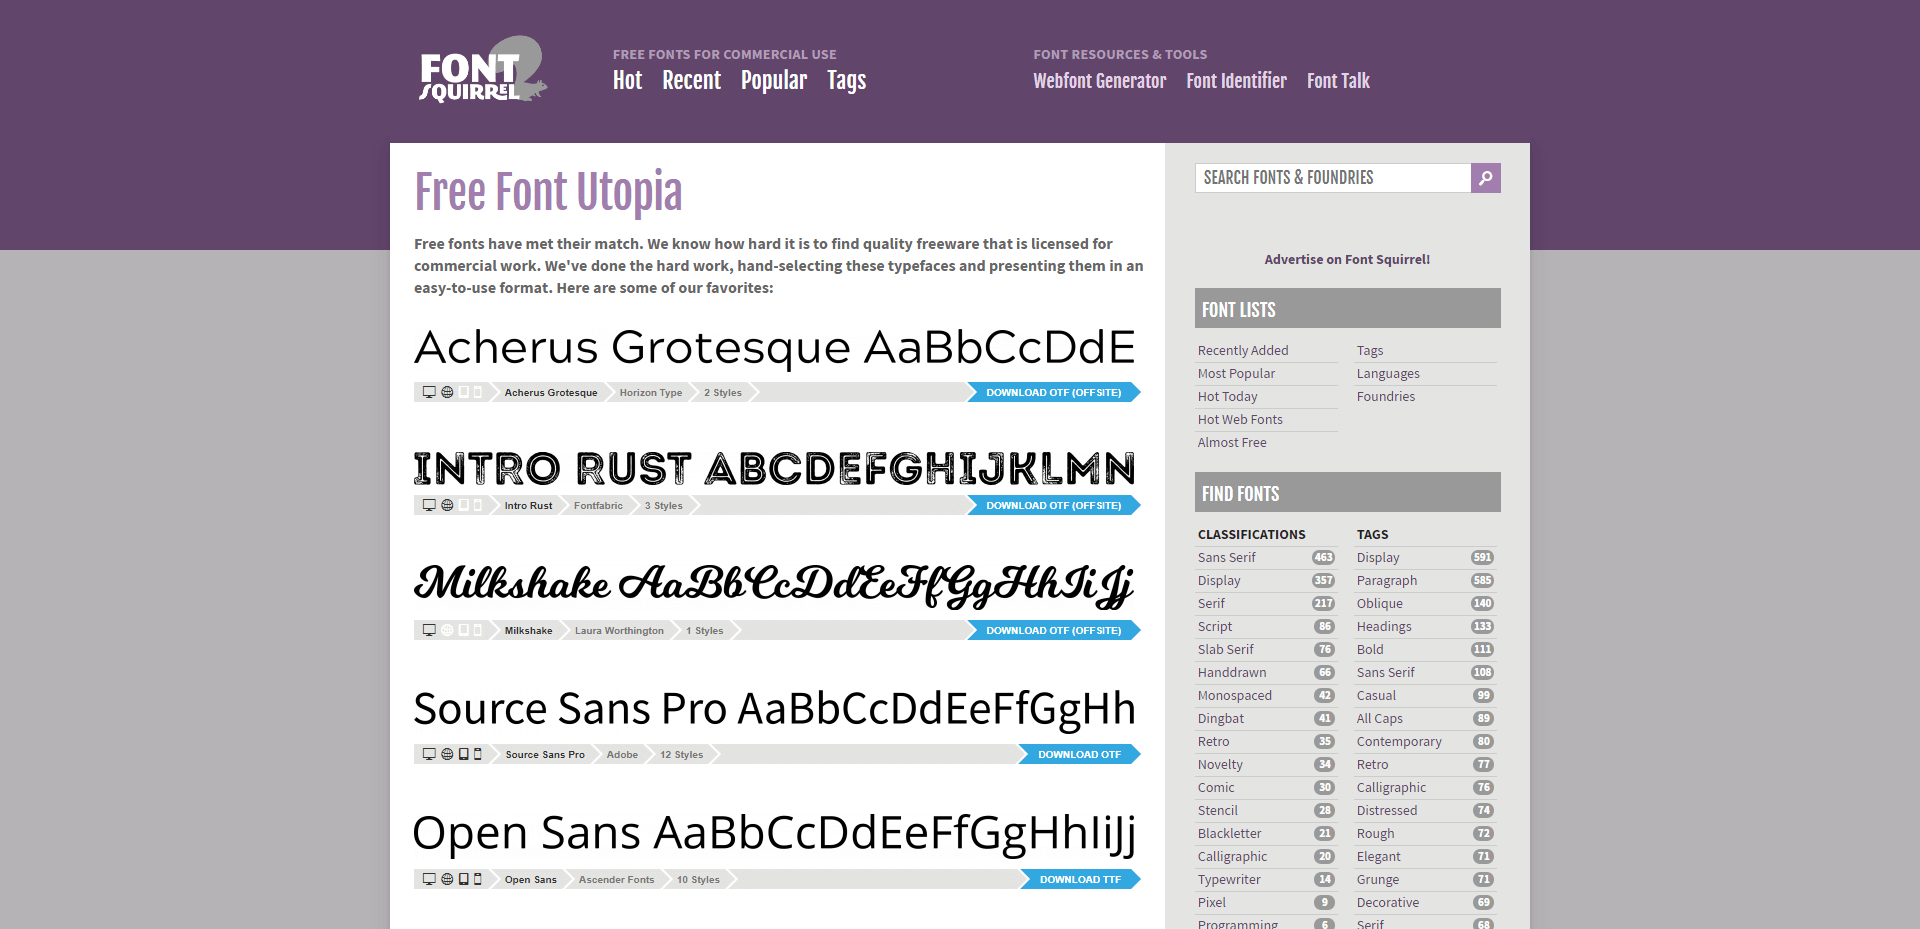Select tablet ebook icon in Source Sans Pro row
Viewport: 1920px width, 929px height.
(x=464, y=754)
